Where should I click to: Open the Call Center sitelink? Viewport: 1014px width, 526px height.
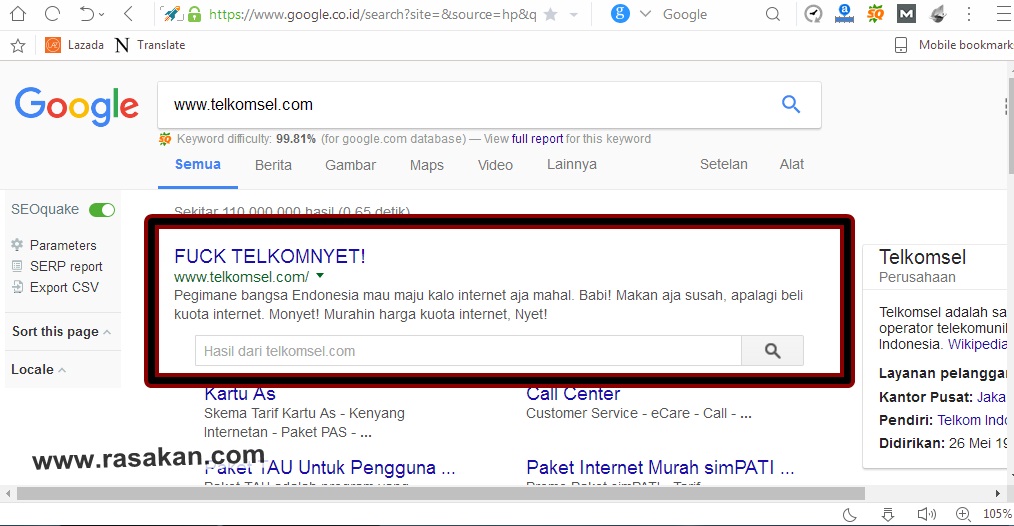coord(573,393)
